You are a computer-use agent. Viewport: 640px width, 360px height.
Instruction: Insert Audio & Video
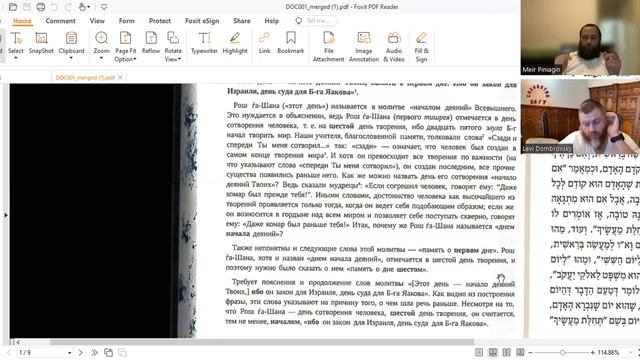pos(394,47)
